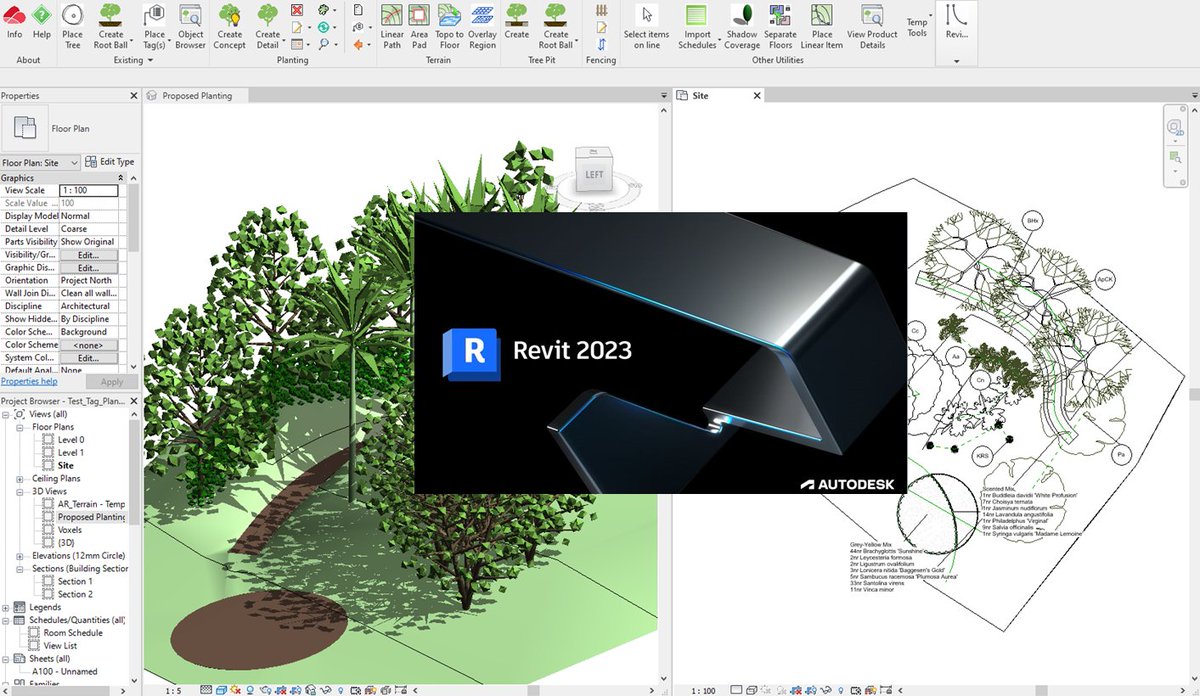Select the Background Color Scheme field
1200x696 pixels.
click(90, 331)
